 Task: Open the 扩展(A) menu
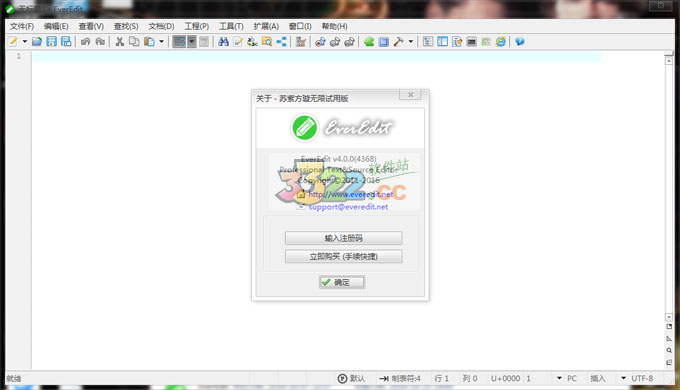click(266, 26)
